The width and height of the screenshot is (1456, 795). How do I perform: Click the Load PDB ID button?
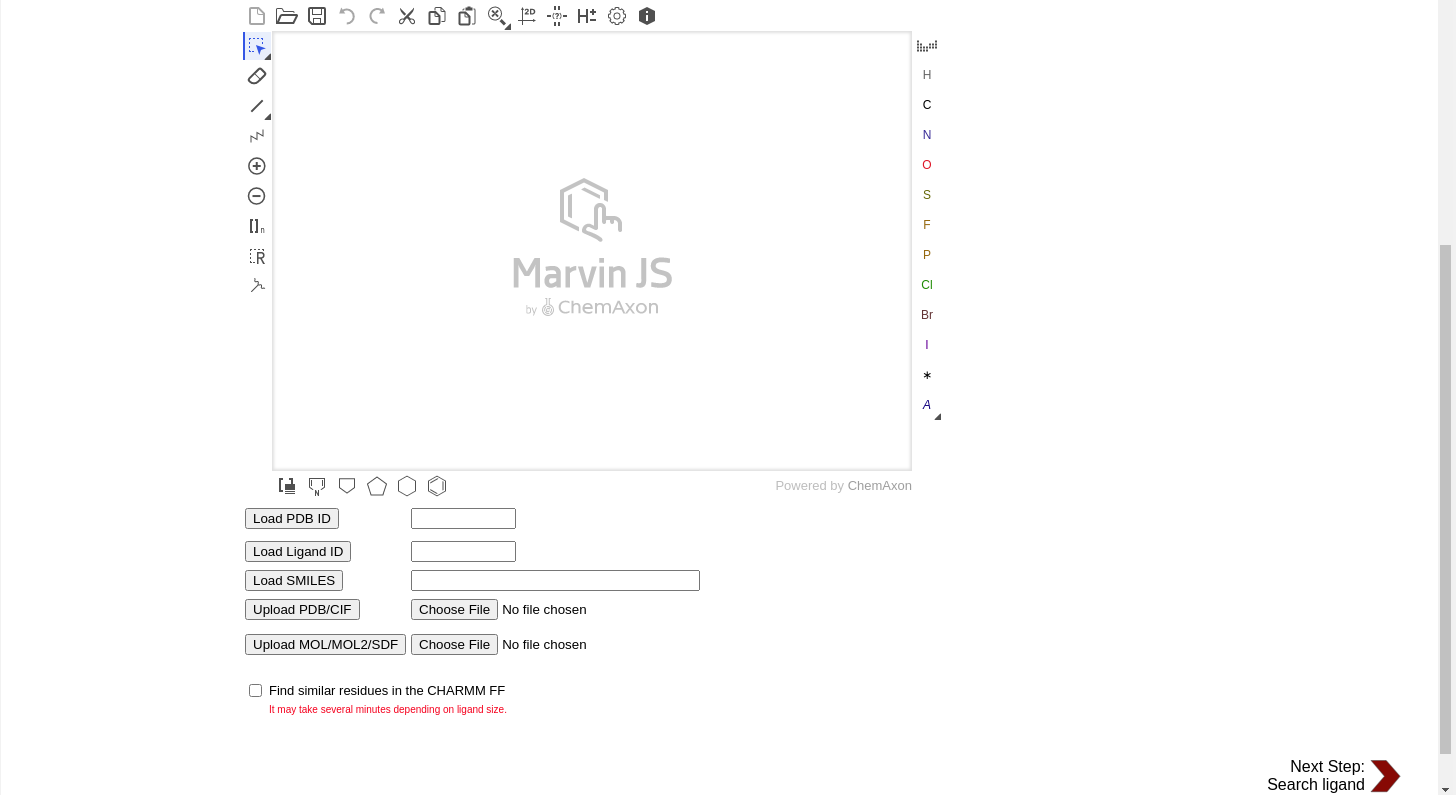coord(292,519)
